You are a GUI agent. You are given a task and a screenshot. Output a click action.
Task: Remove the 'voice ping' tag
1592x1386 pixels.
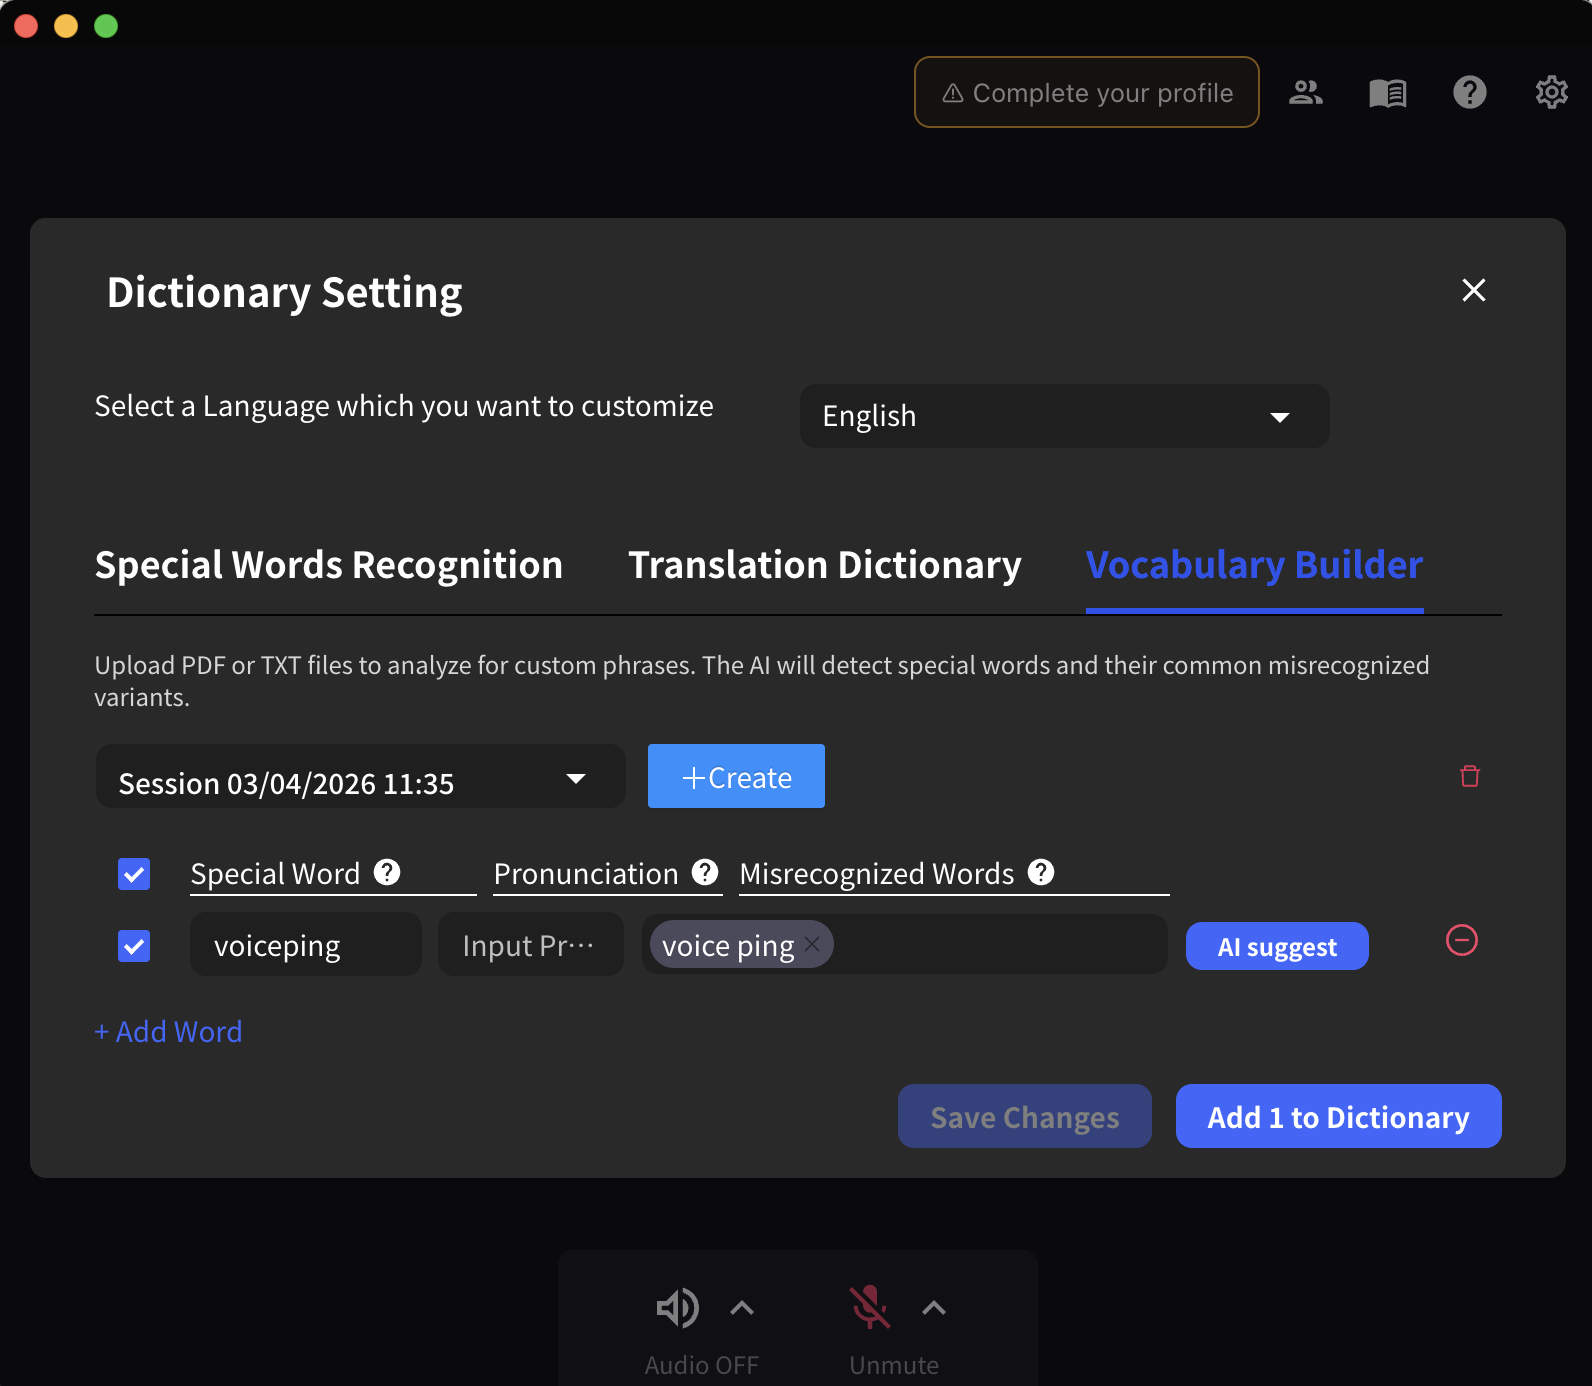(812, 944)
